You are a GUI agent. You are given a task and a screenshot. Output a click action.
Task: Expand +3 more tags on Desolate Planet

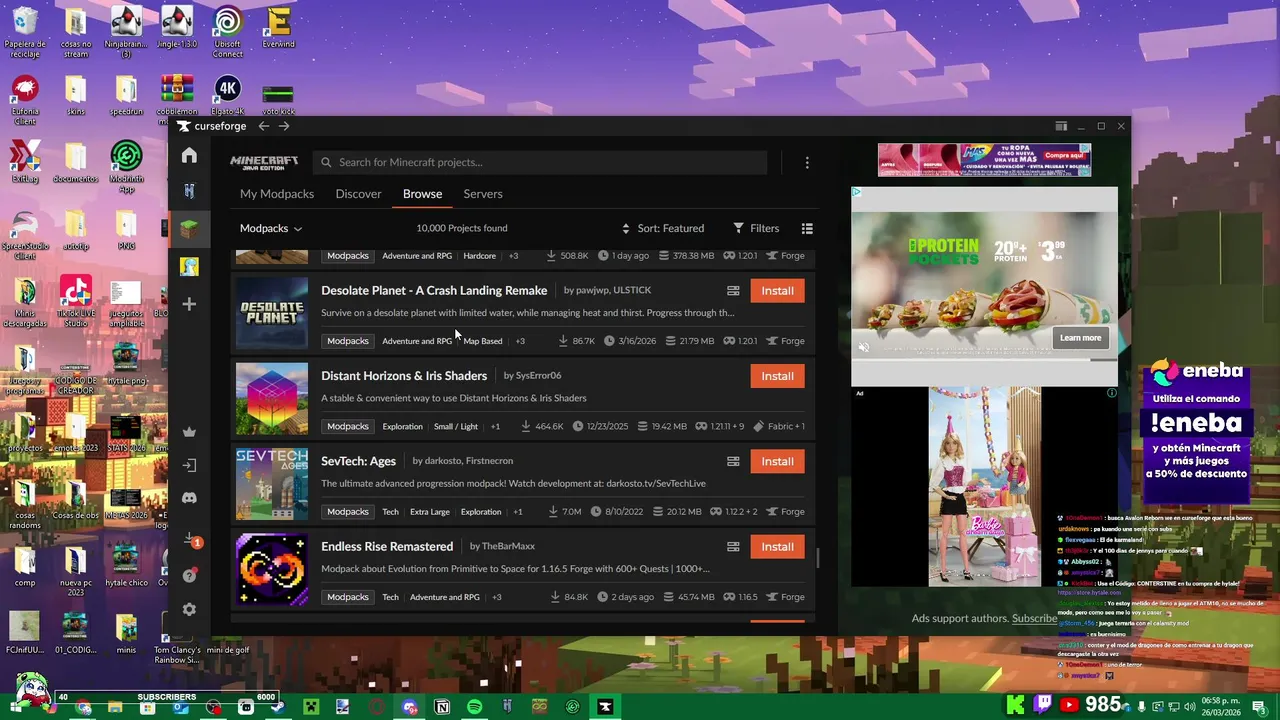pyautogui.click(x=520, y=341)
